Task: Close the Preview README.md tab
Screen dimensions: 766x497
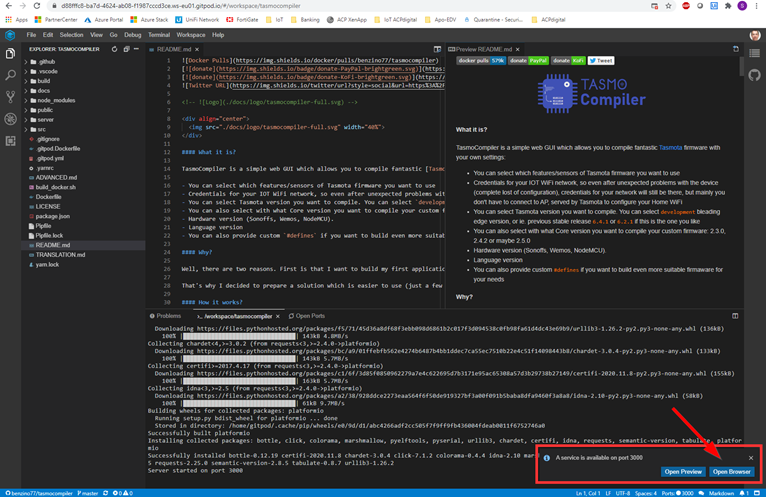Action: pyautogui.click(x=517, y=49)
